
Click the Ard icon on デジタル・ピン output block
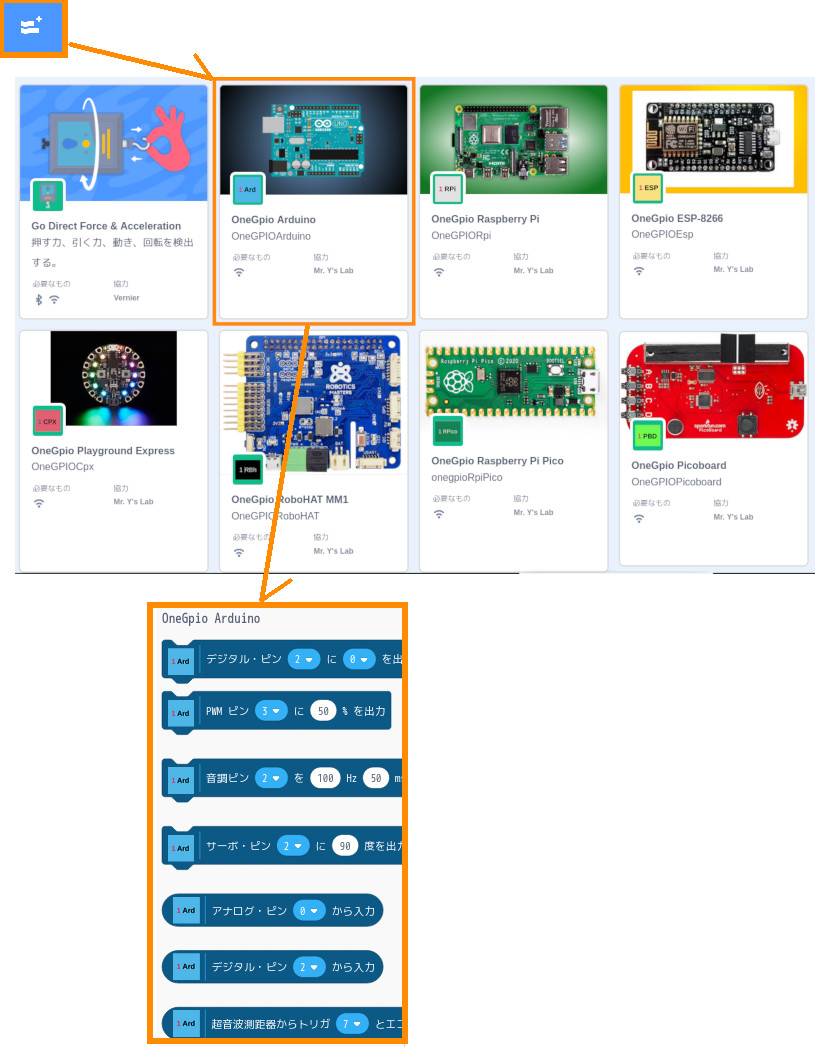(180, 660)
